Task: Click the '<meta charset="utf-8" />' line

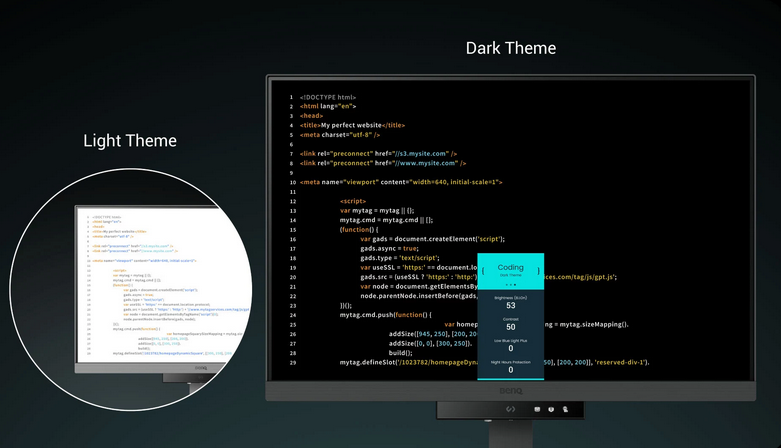Action: point(340,135)
